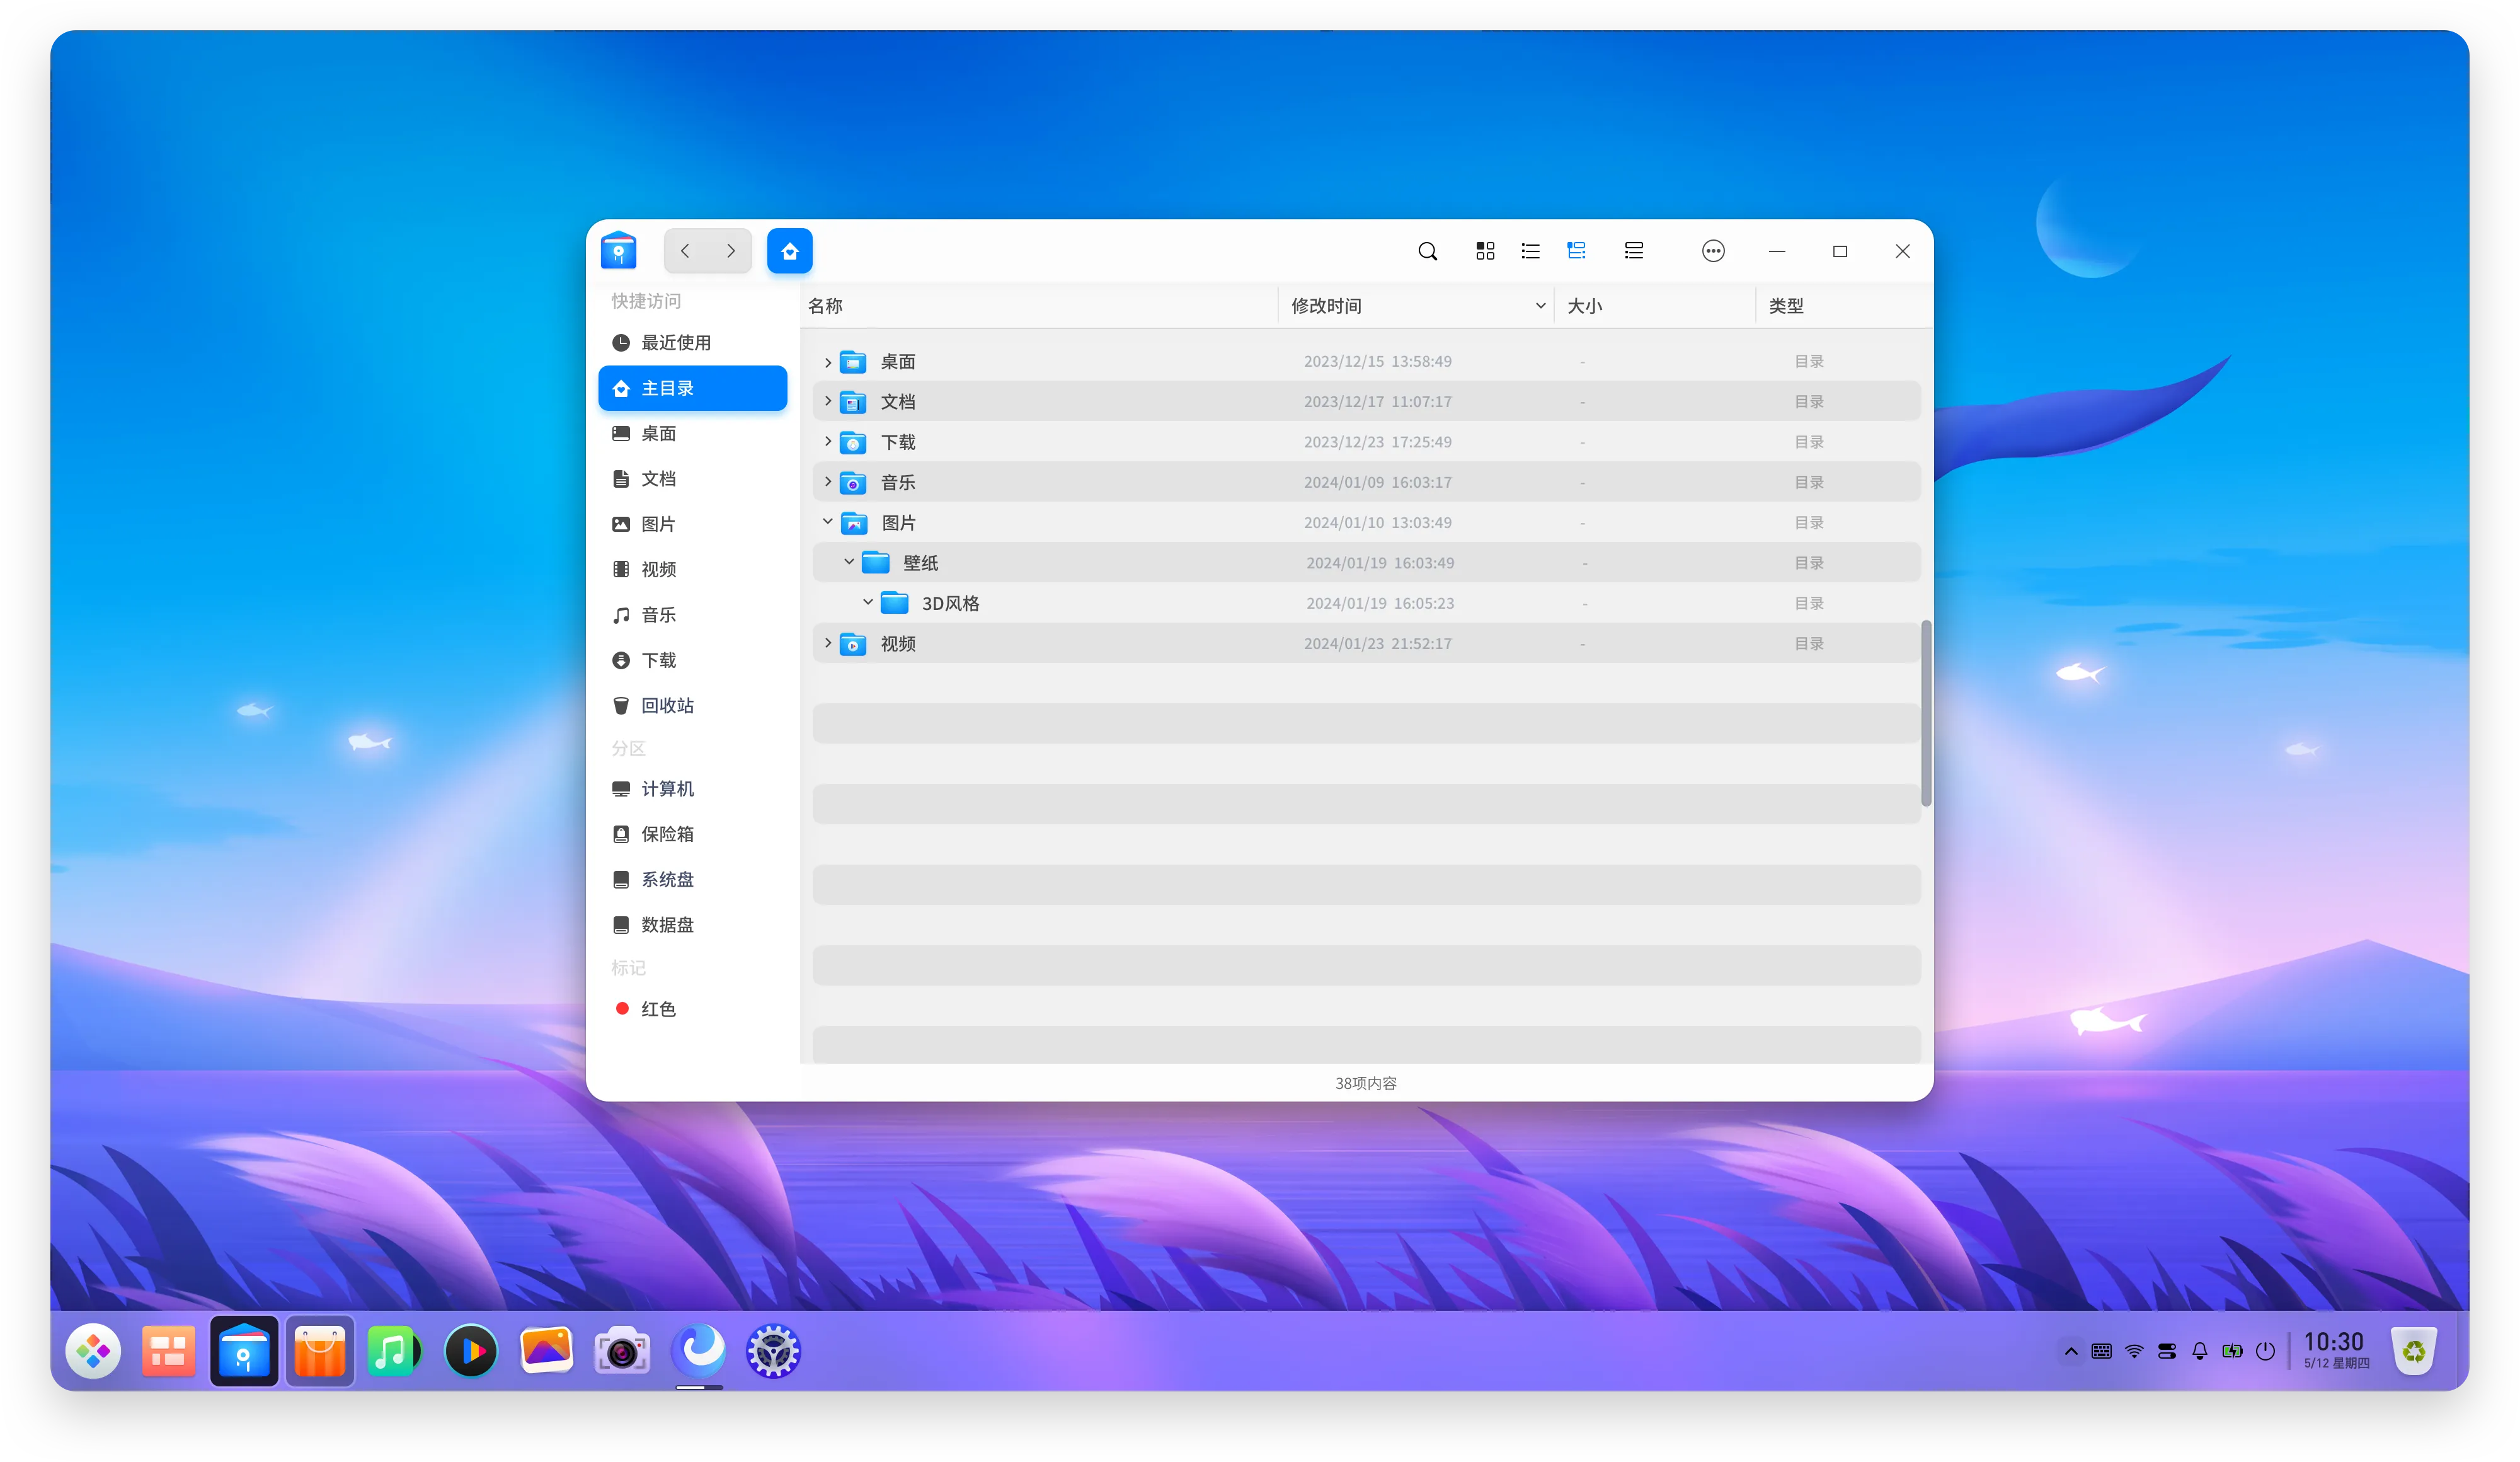This screenshot has width=2520, height=1462.
Task: Select the 桌面 folder icon in list
Action: point(853,362)
